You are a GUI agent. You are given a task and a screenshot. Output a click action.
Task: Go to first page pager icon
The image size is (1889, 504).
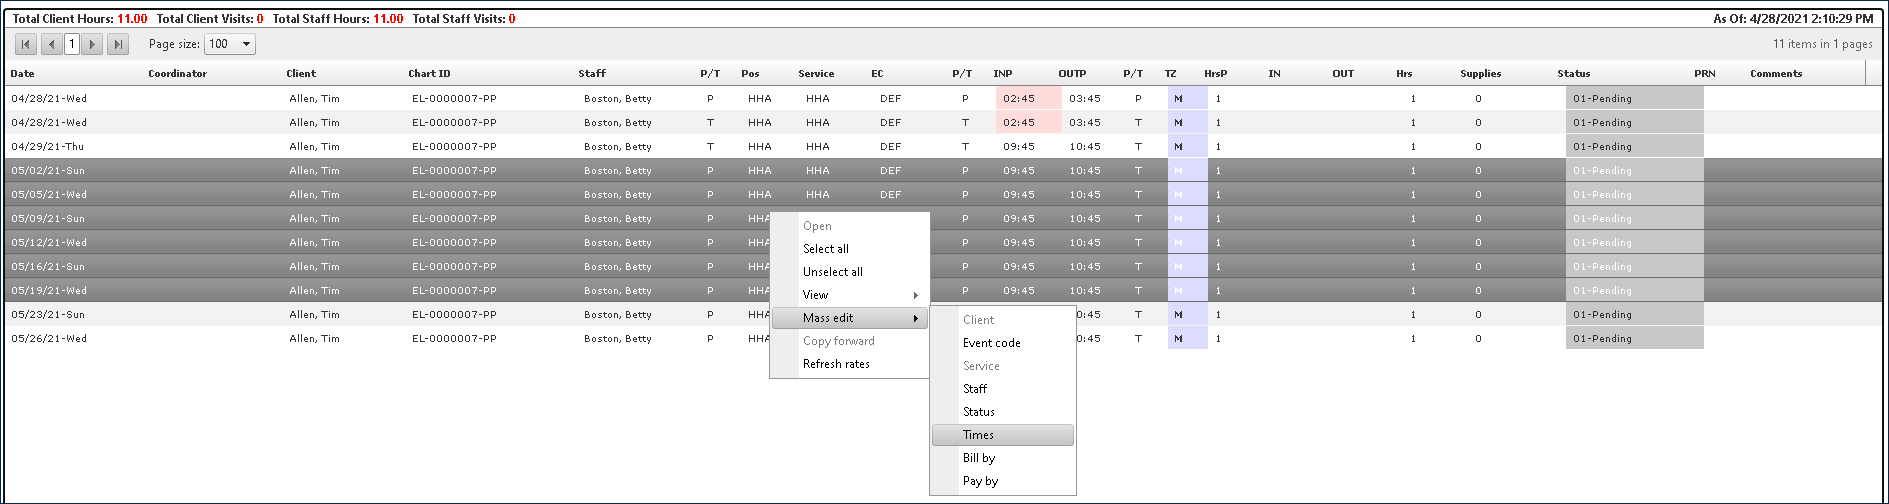click(x=26, y=44)
